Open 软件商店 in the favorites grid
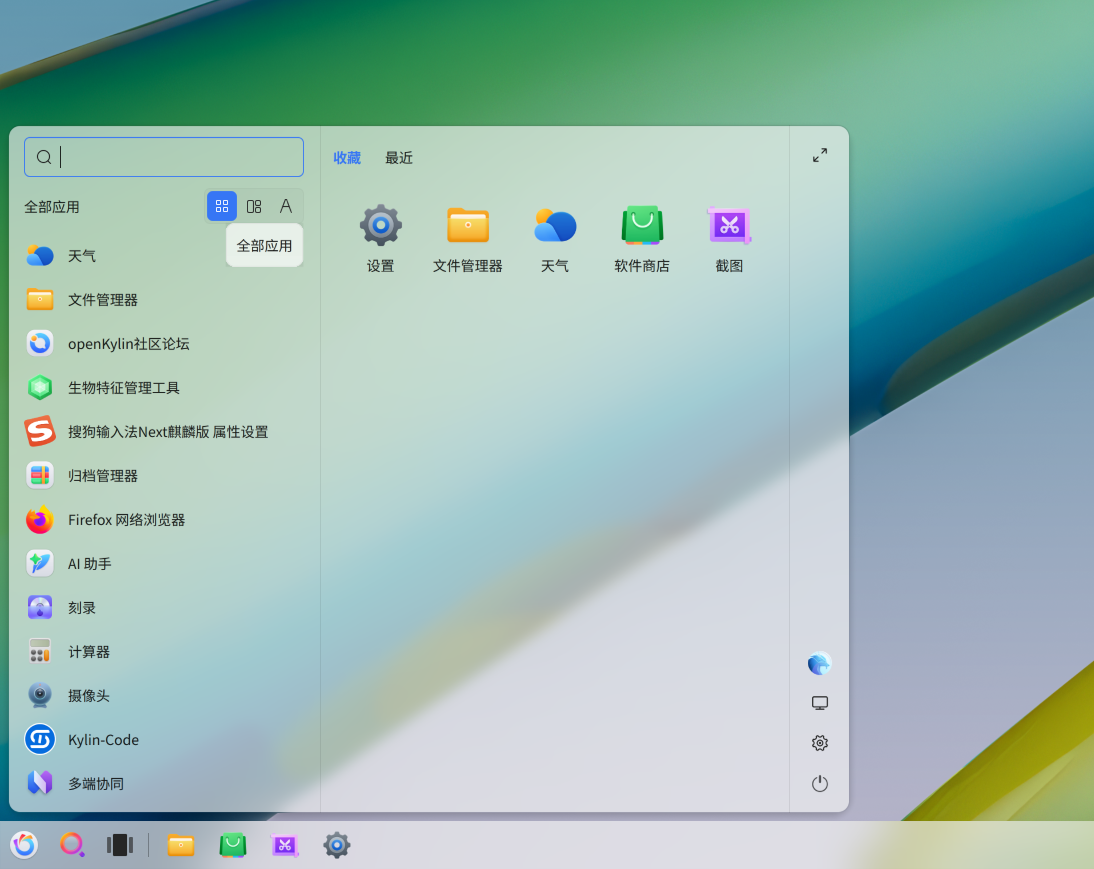This screenshot has height=869, width=1094. click(642, 238)
